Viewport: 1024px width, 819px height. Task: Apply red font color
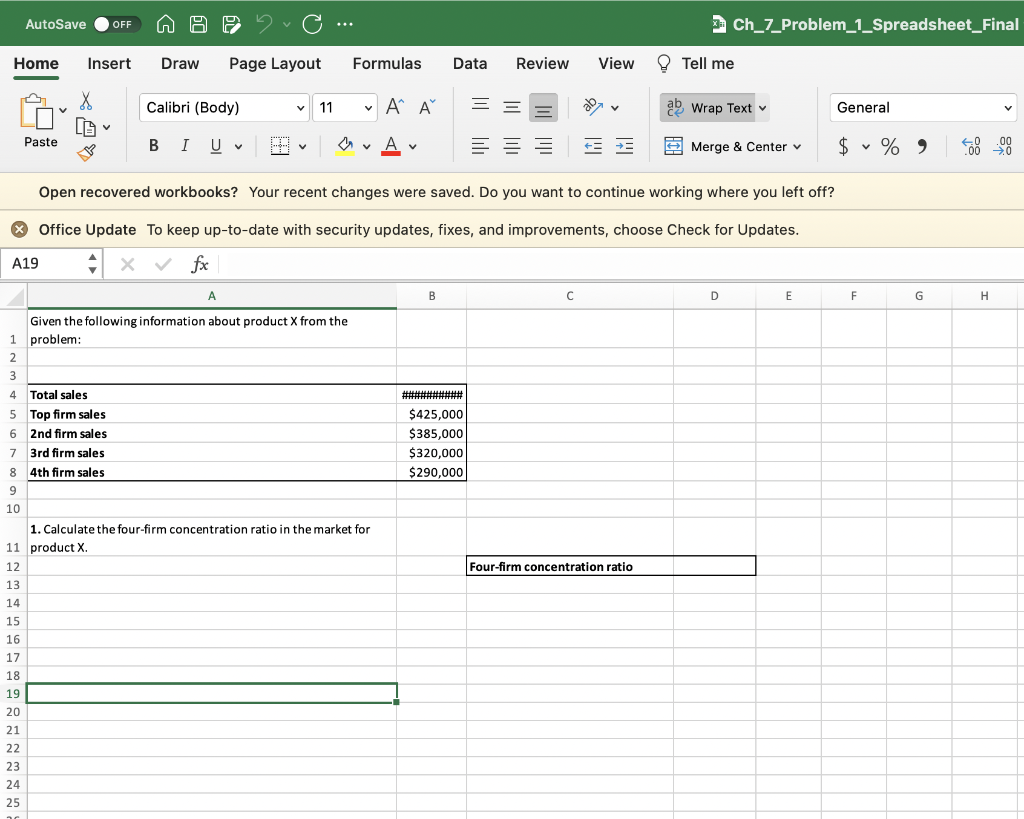(x=391, y=146)
